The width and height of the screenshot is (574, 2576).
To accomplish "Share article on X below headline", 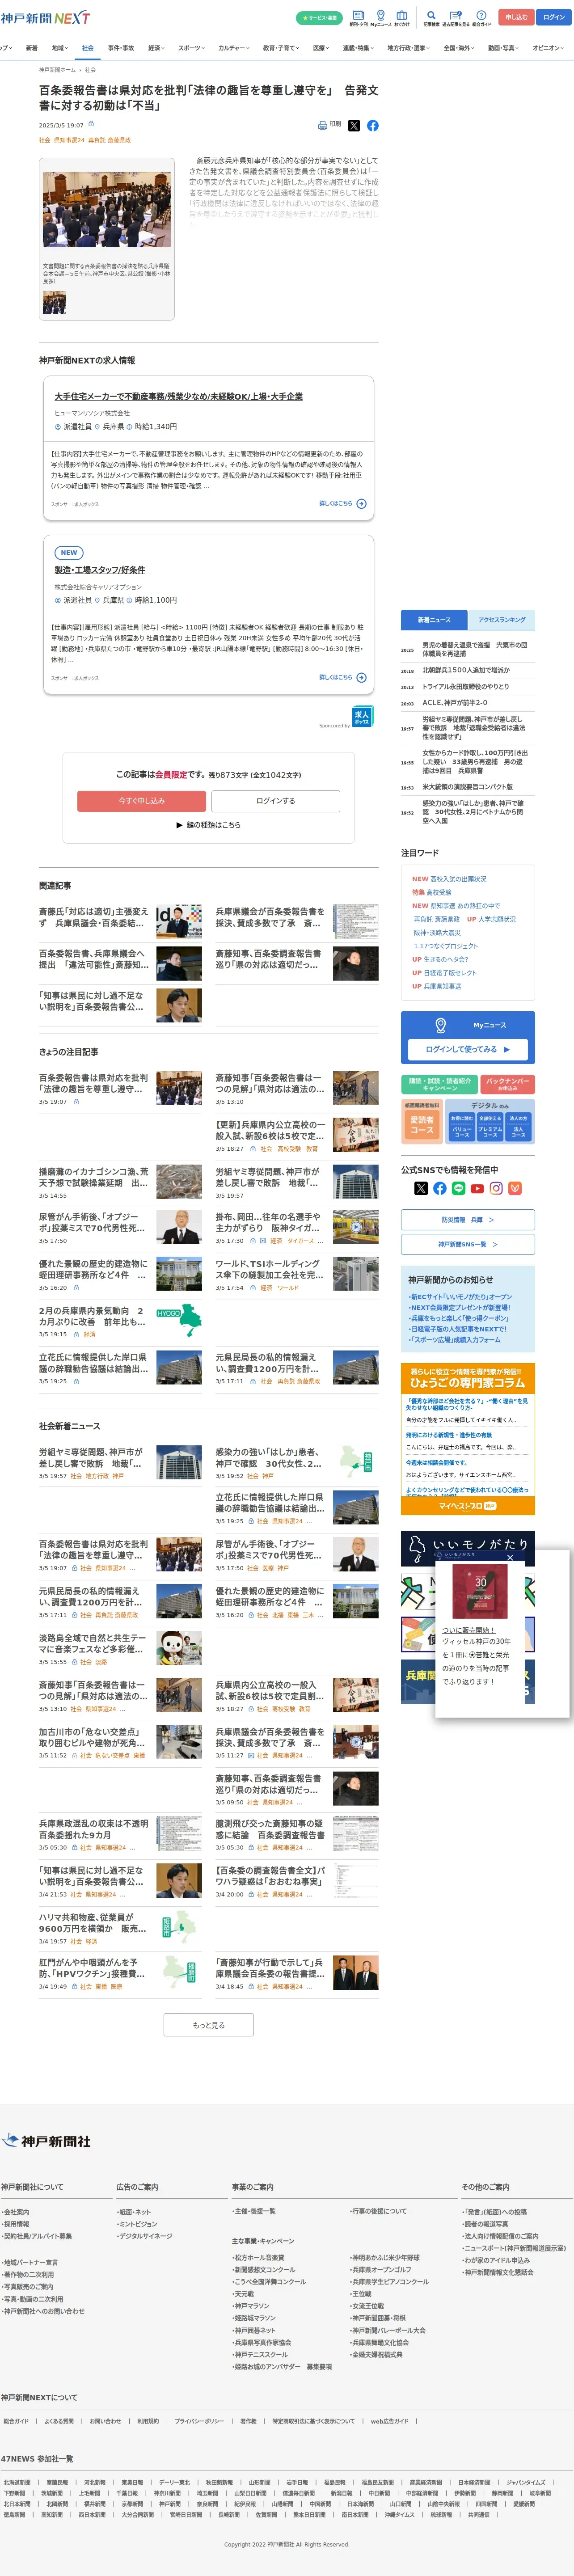I will pos(353,125).
